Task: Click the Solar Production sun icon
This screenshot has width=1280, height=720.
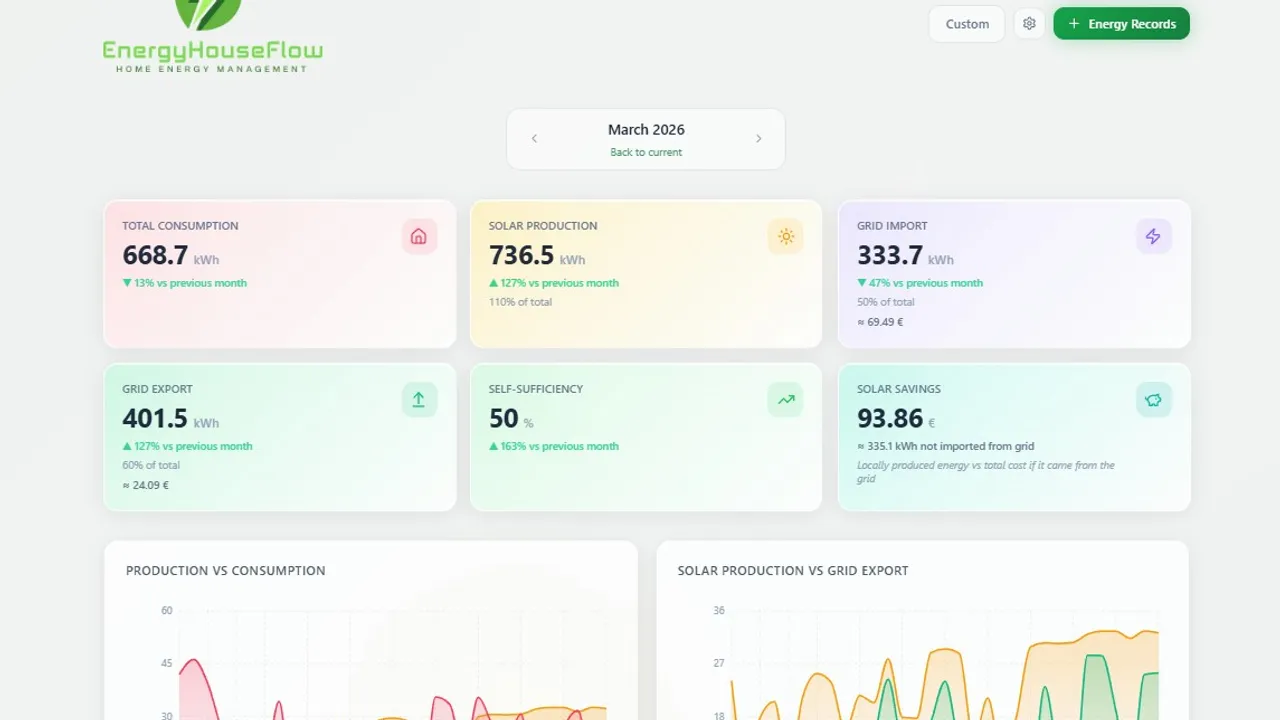Action: pos(786,237)
